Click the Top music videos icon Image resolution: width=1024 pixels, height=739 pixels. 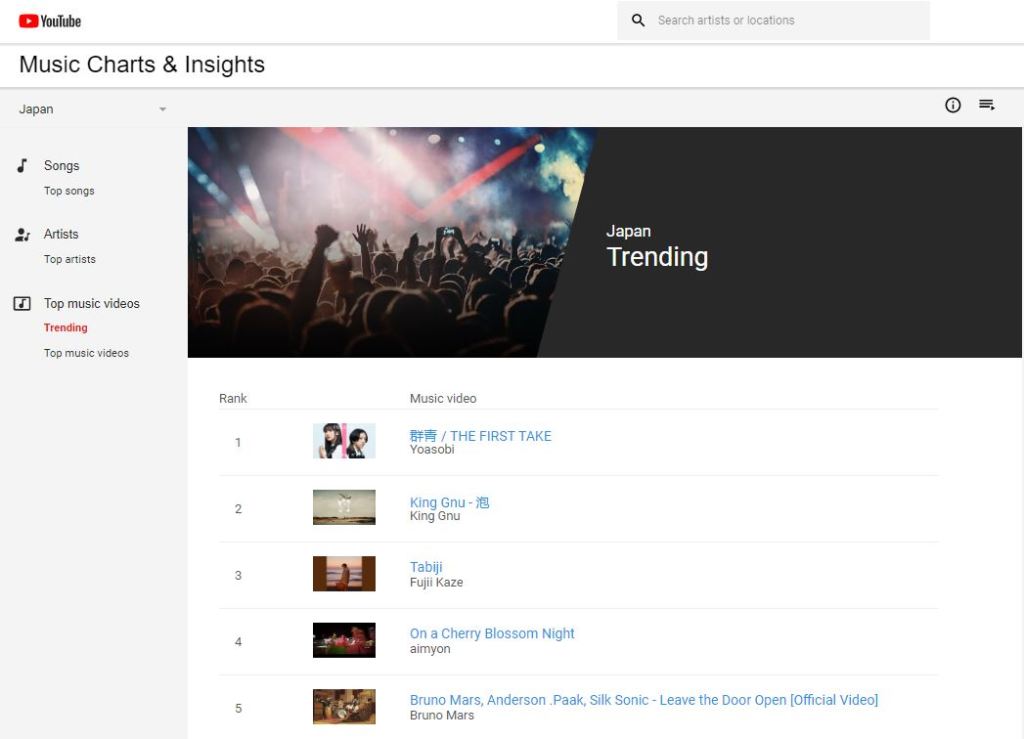(x=22, y=304)
